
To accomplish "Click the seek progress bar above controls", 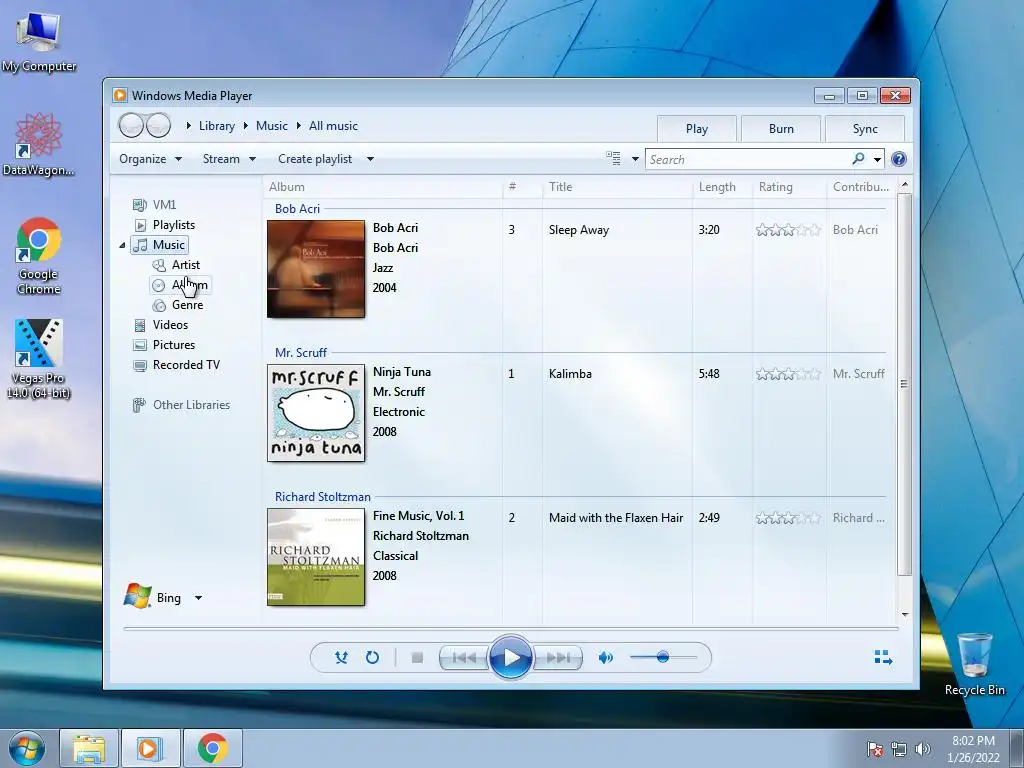I will pyautogui.click(x=511, y=628).
